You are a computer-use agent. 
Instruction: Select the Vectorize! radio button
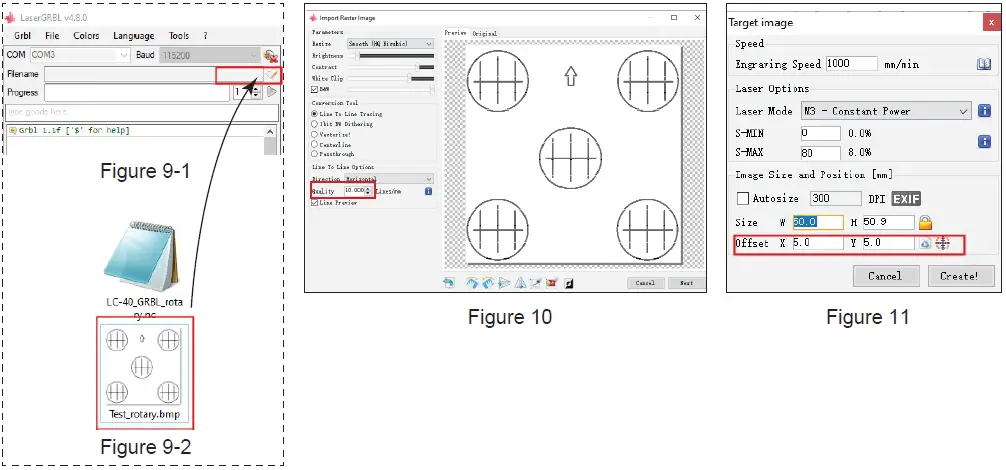pyautogui.click(x=314, y=134)
